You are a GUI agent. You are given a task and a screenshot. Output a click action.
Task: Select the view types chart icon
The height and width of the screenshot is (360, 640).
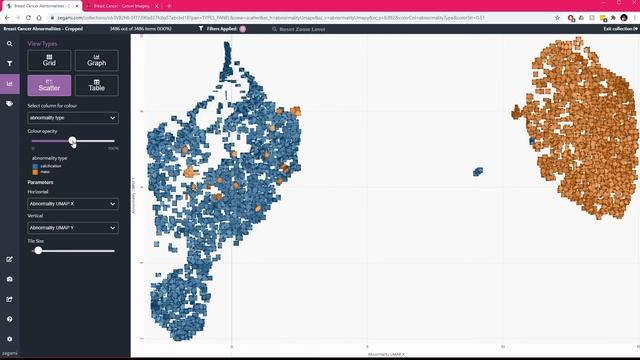tap(9, 84)
